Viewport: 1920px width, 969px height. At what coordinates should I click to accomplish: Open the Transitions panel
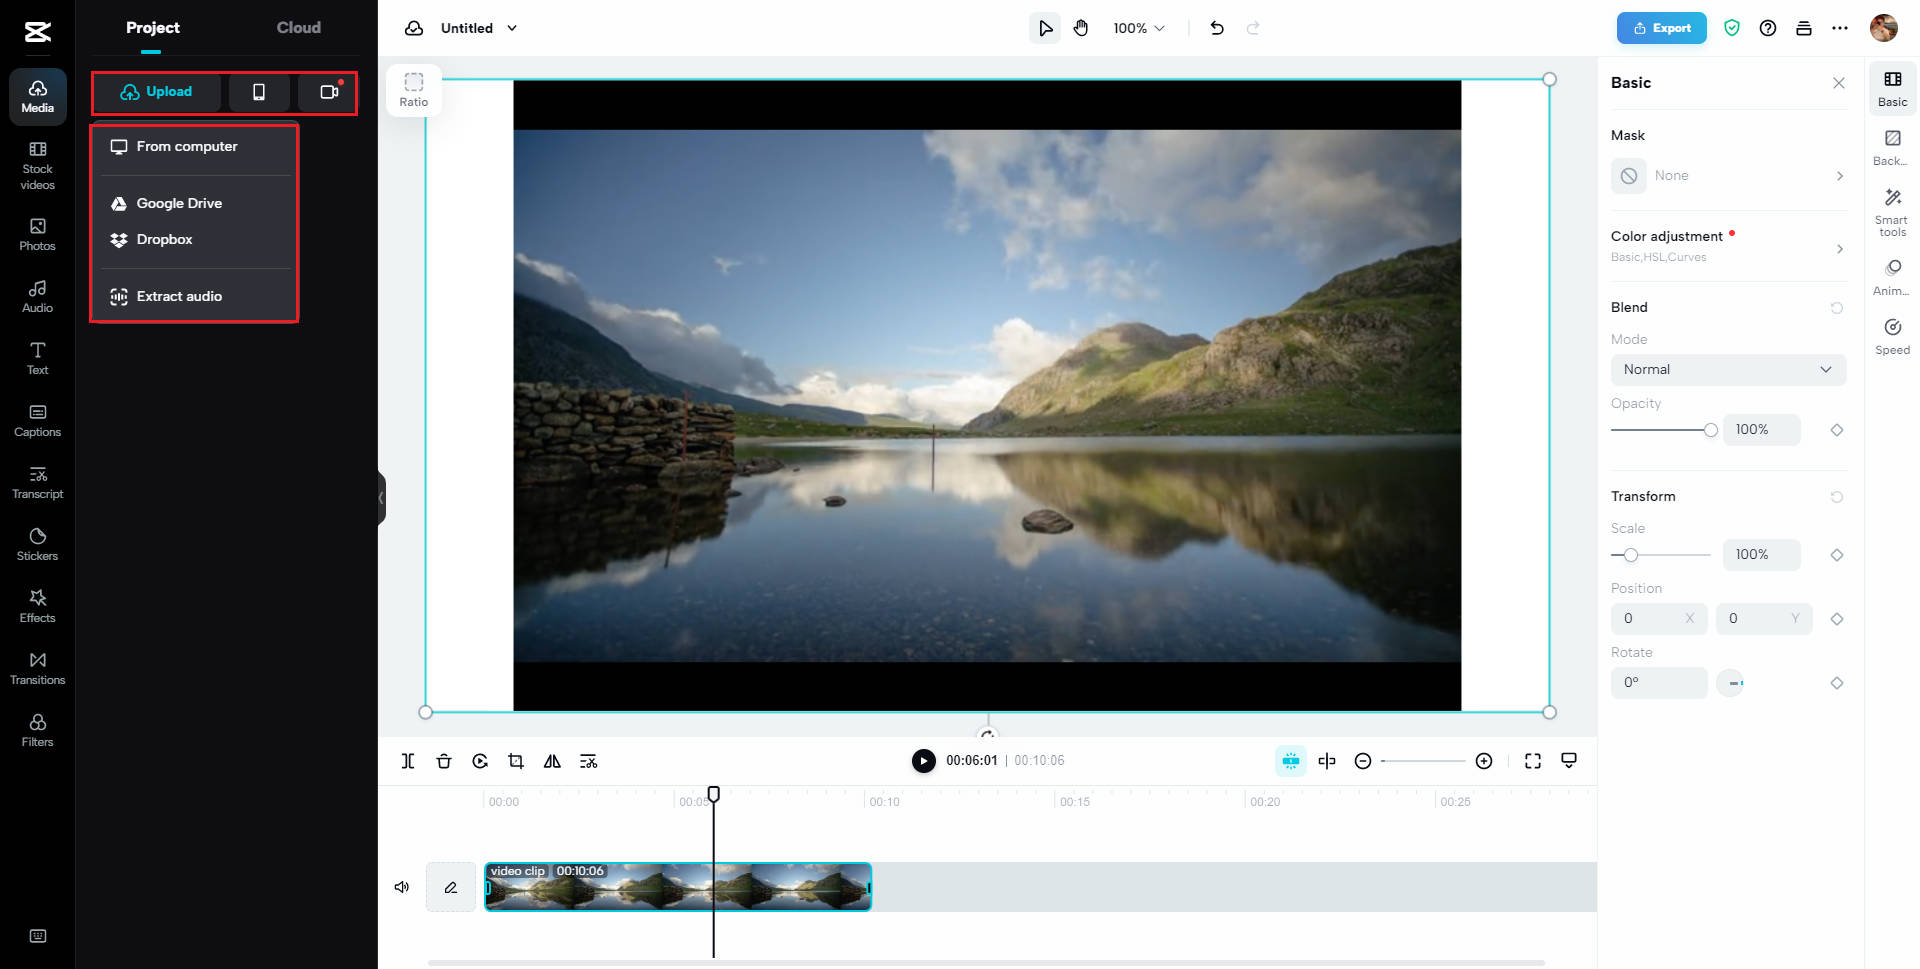[x=37, y=668]
